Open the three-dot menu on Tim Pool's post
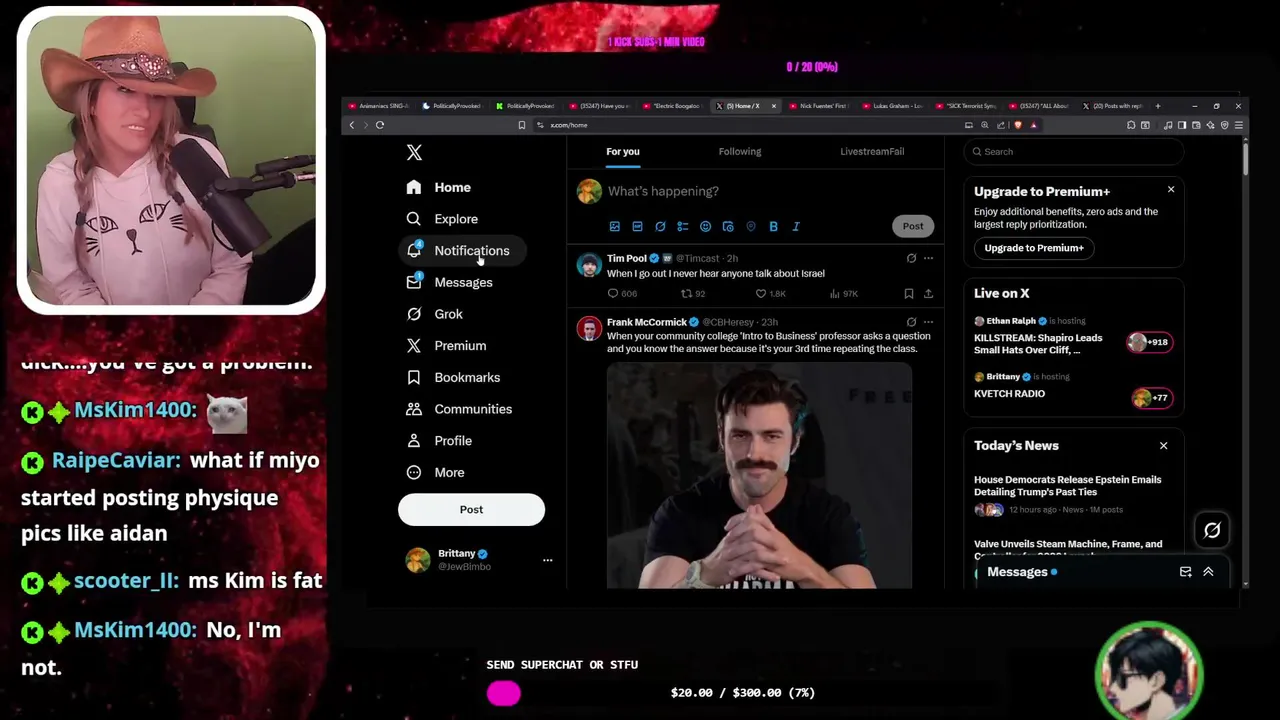This screenshot has height=720, width=1280. pyautogui.click(x=928, y=258)
